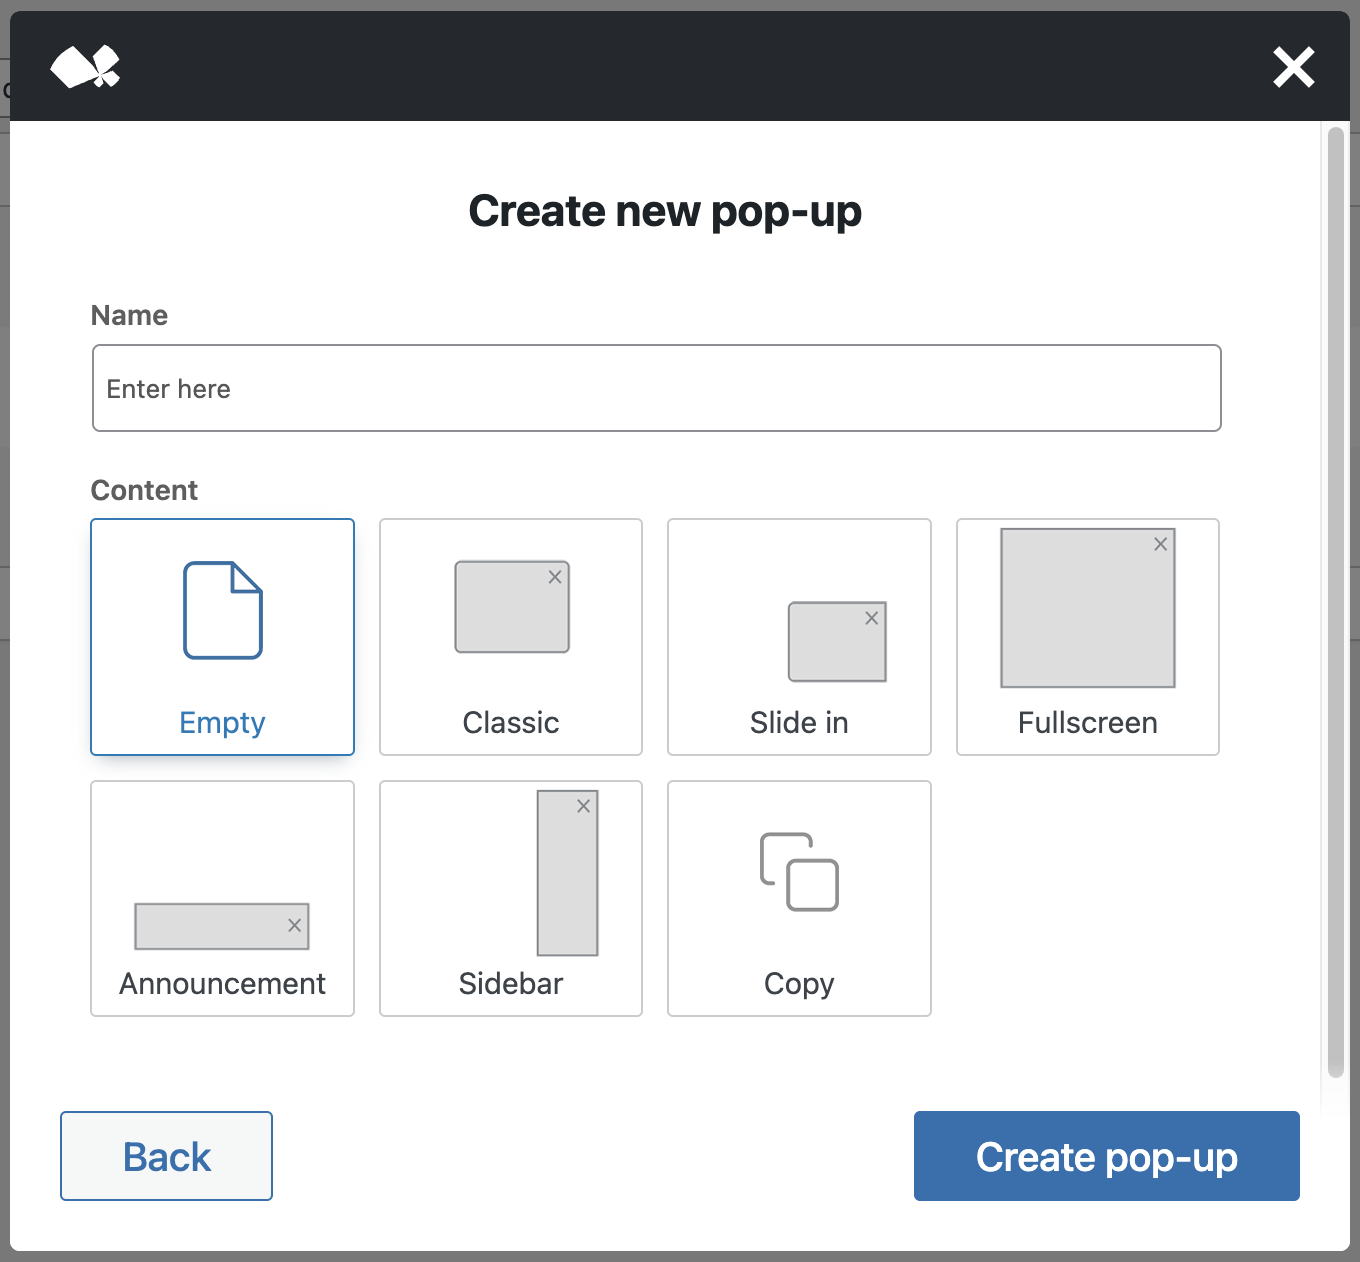The height and width of the screenshot is (1262, 1360).
Task: Click the vertical panel preview in Sidebar card
Action: [567, 872]
